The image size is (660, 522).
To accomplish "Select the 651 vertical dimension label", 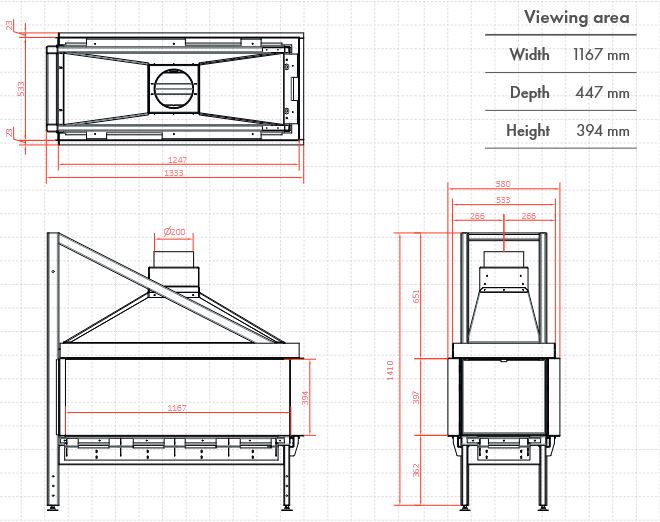I will point(418,295).
